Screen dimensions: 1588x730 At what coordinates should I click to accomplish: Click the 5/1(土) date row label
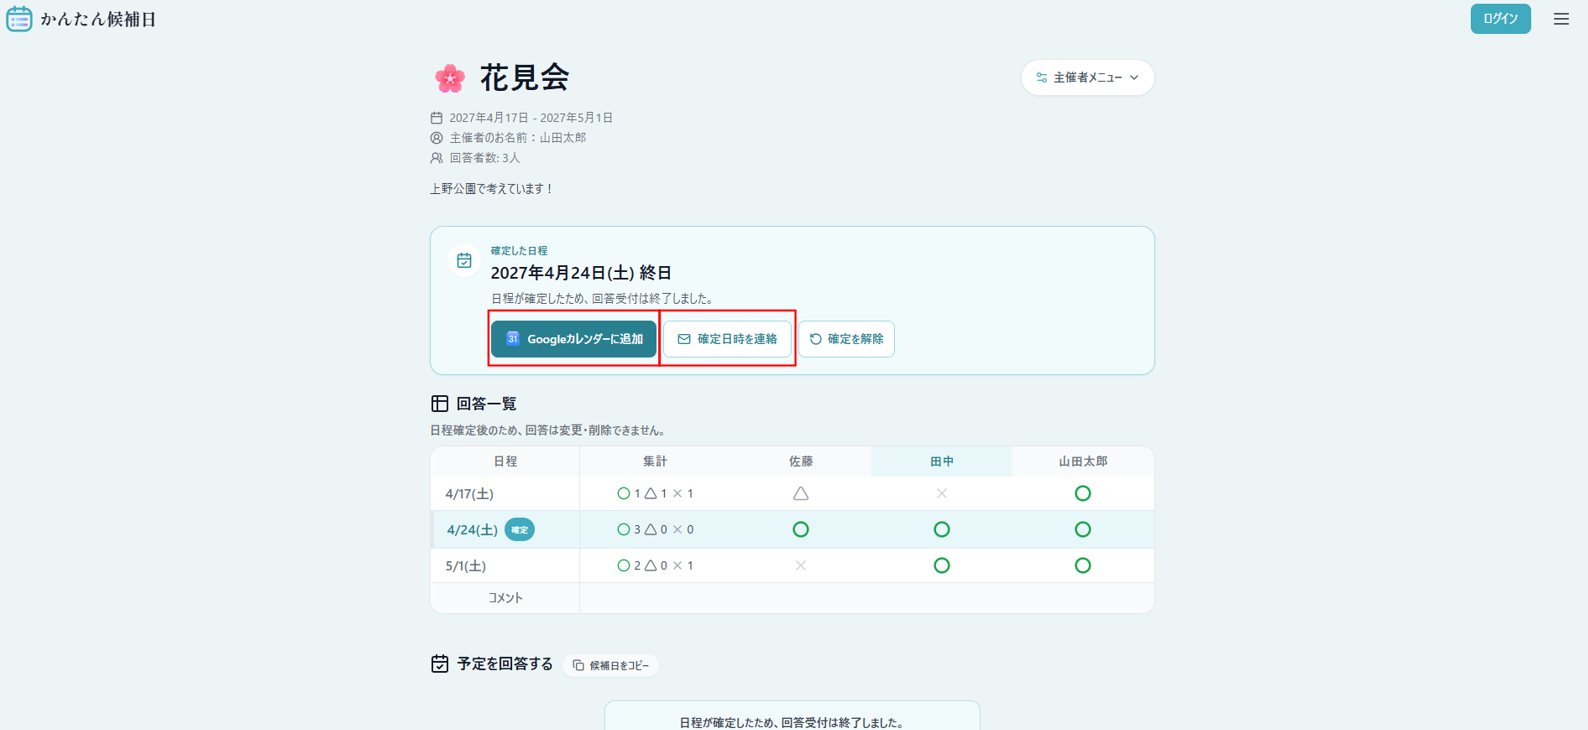(466, 566)
